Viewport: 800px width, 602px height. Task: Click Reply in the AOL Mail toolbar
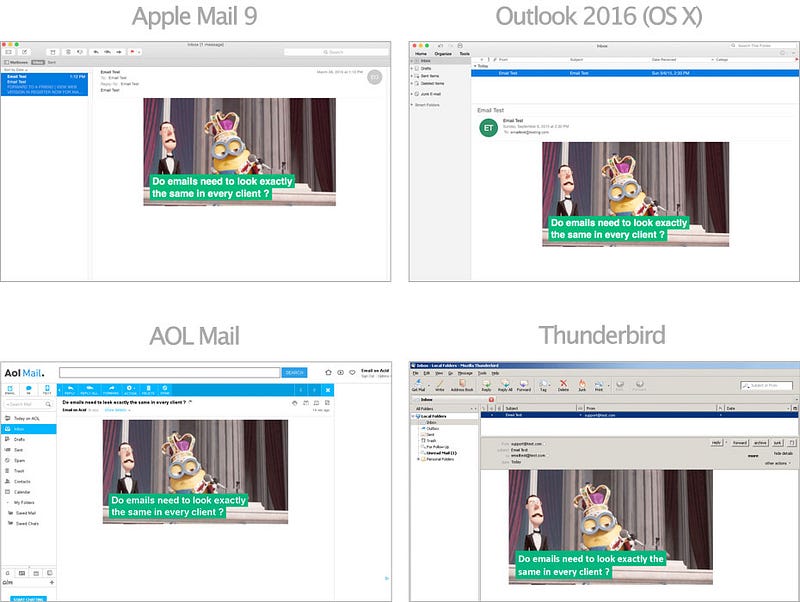[70, 390]
